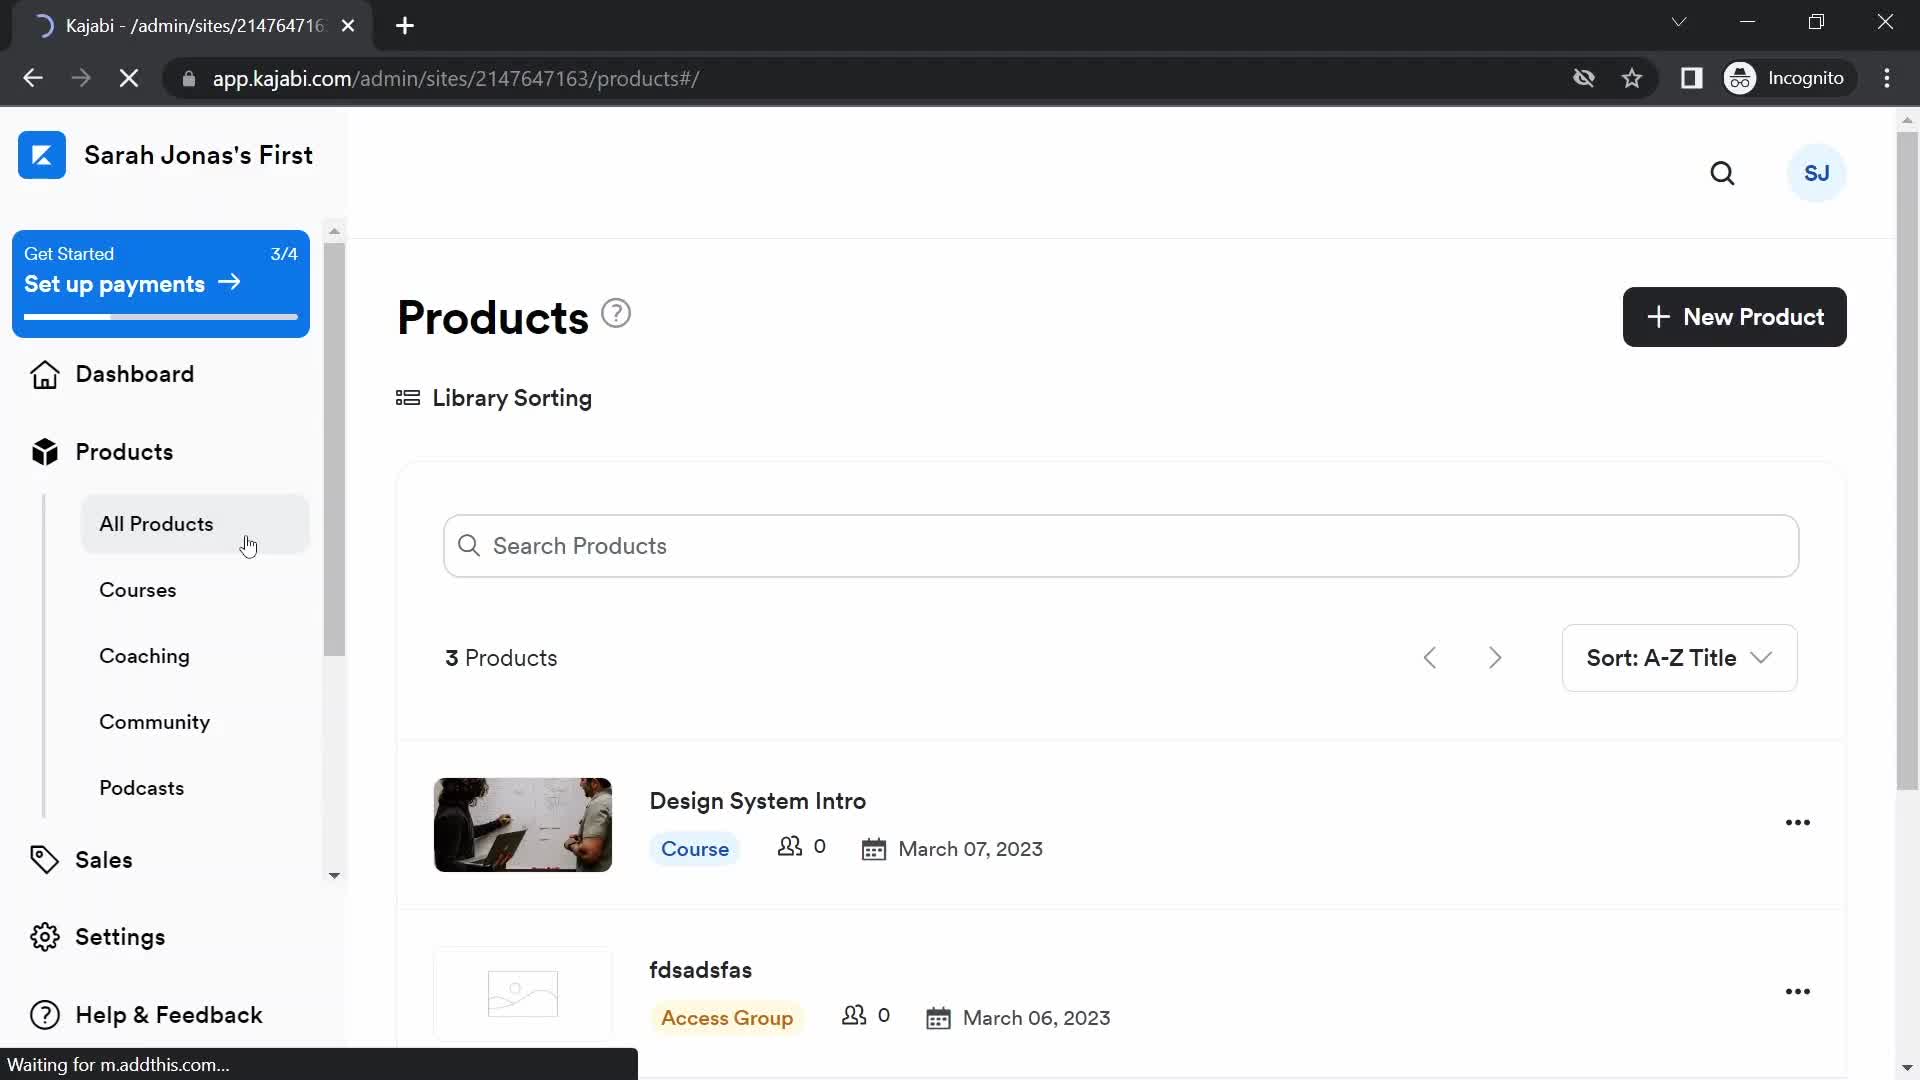This screenshot has height=1080, width=1920.
Task: Open Courses submenu item
Action: click(x=137, y=590)
